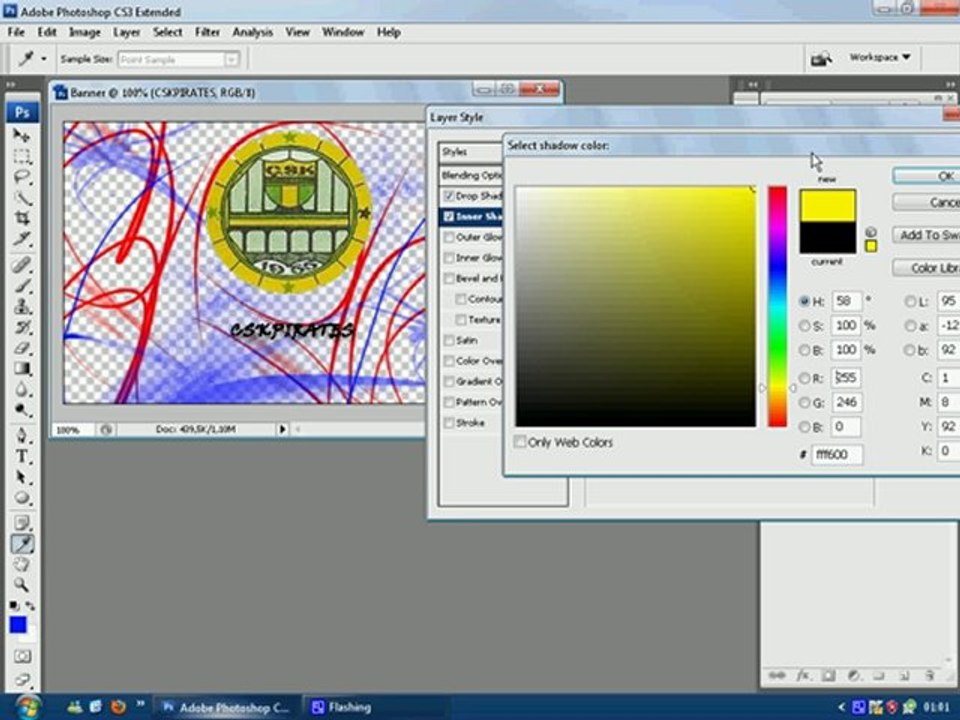Select the Crop tool
This screenshot has height=720, width=960.
21,217
